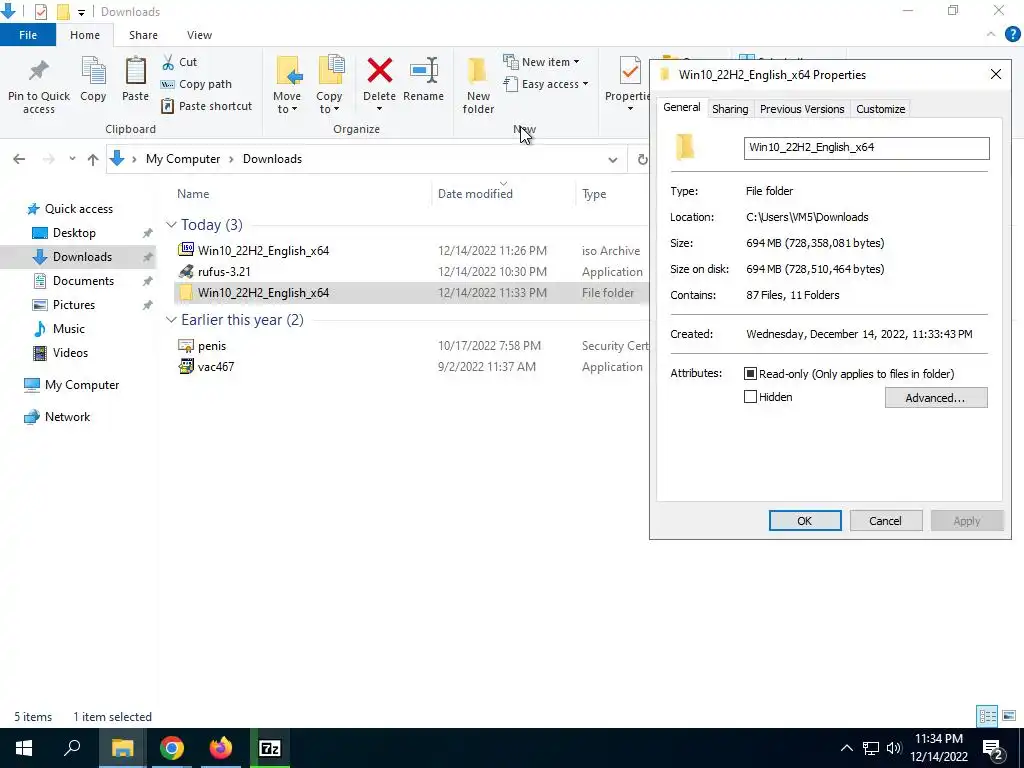The height and width of the screenshot is (768, 1024).
Task: Open the Windows Start menu
Action: click(24, 748)
